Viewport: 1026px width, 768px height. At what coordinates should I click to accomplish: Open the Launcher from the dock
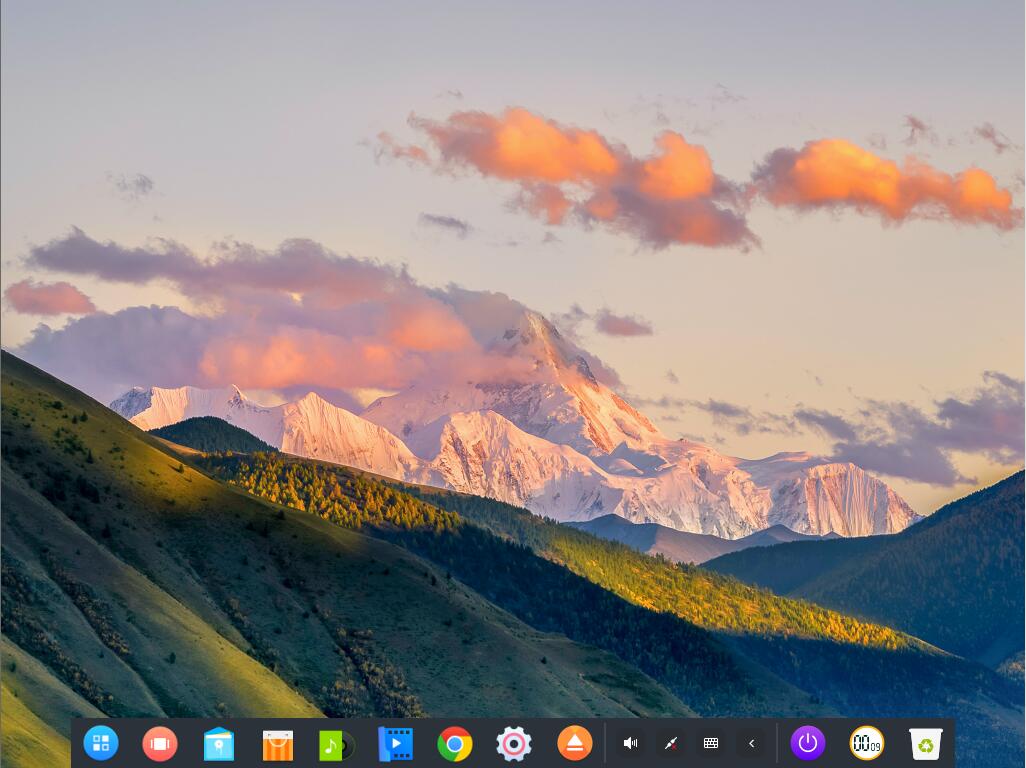(x=101, y=743)
